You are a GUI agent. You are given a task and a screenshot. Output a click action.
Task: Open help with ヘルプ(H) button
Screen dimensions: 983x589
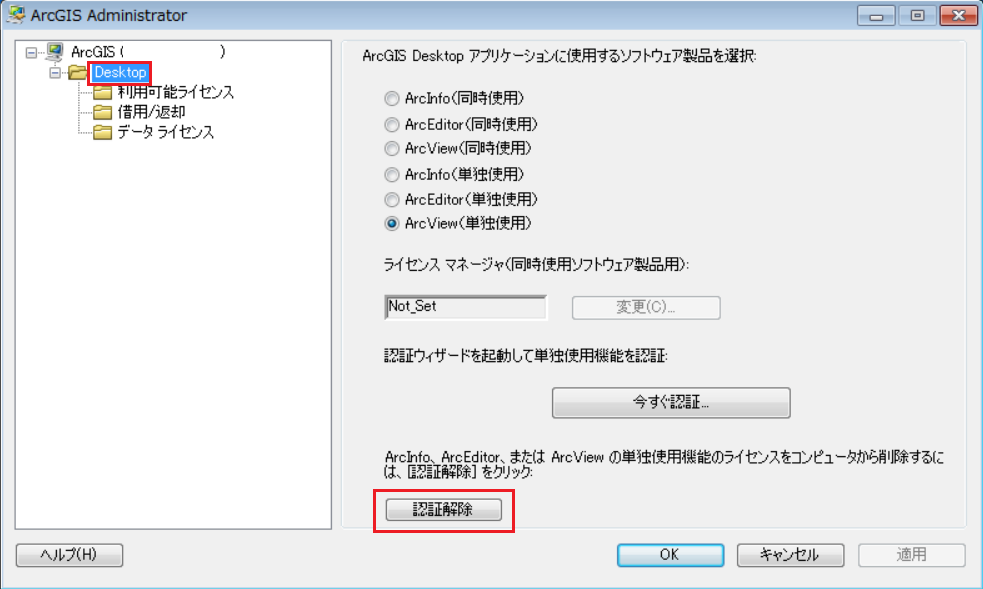[x=69, y=555]
